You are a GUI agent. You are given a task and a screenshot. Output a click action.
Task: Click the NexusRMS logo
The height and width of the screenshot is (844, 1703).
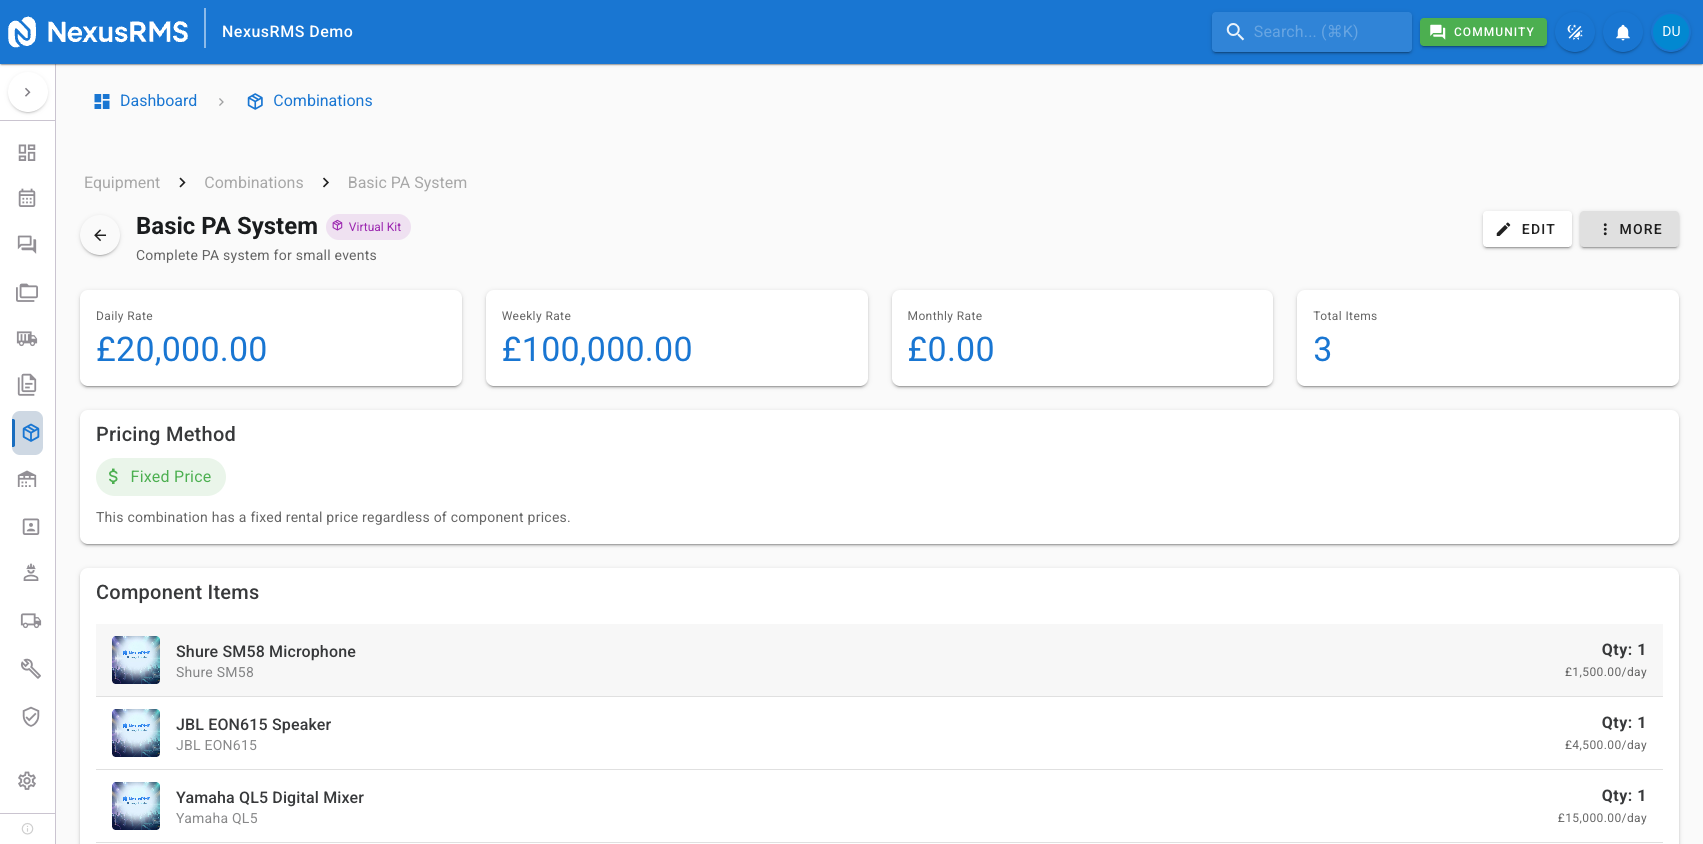pyautogui.click(x=98, y=32)
